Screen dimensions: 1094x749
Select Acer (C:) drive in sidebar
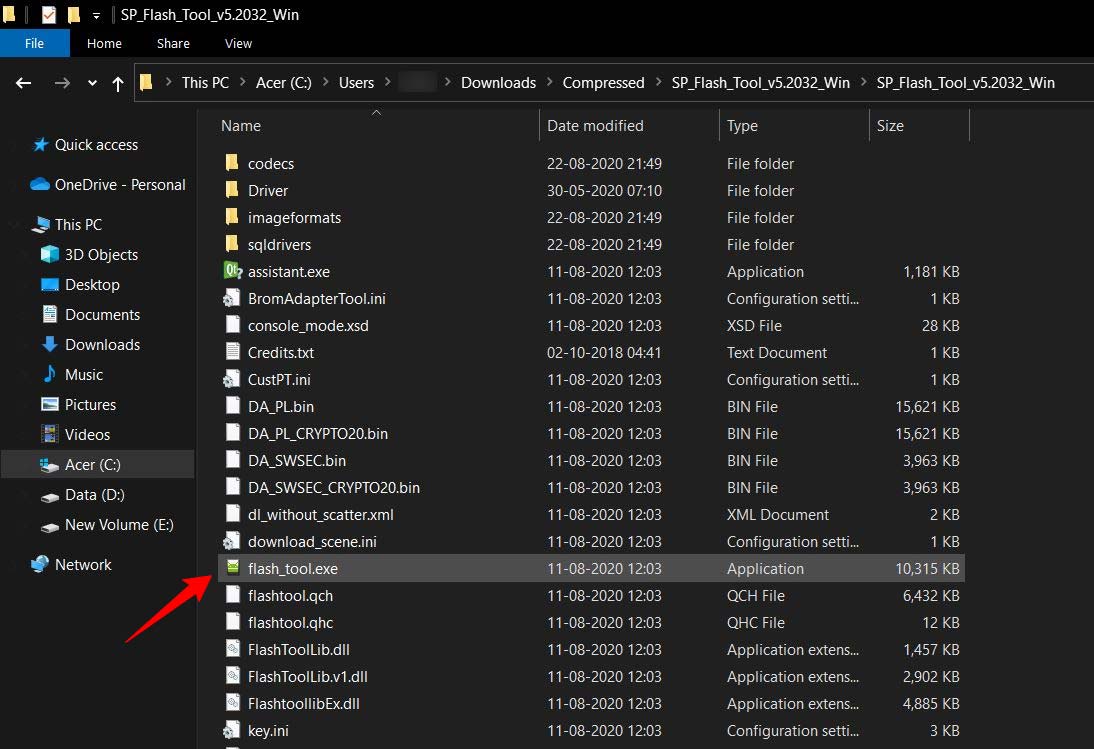click(98, 464)
